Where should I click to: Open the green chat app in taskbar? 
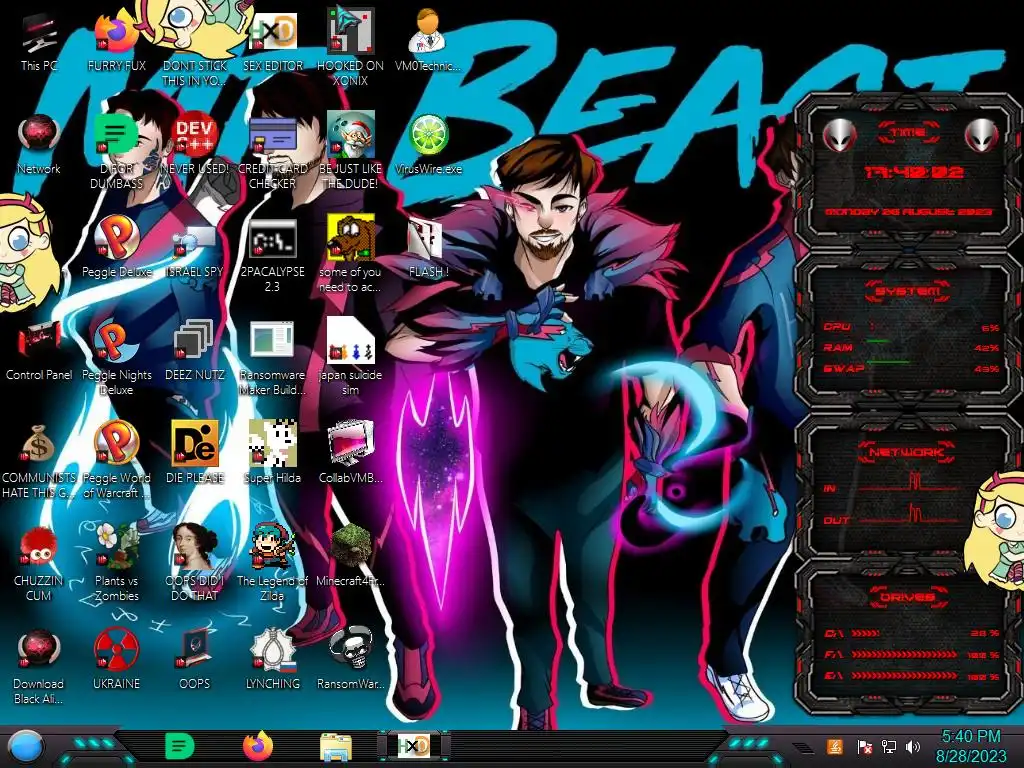coord(180,746)
